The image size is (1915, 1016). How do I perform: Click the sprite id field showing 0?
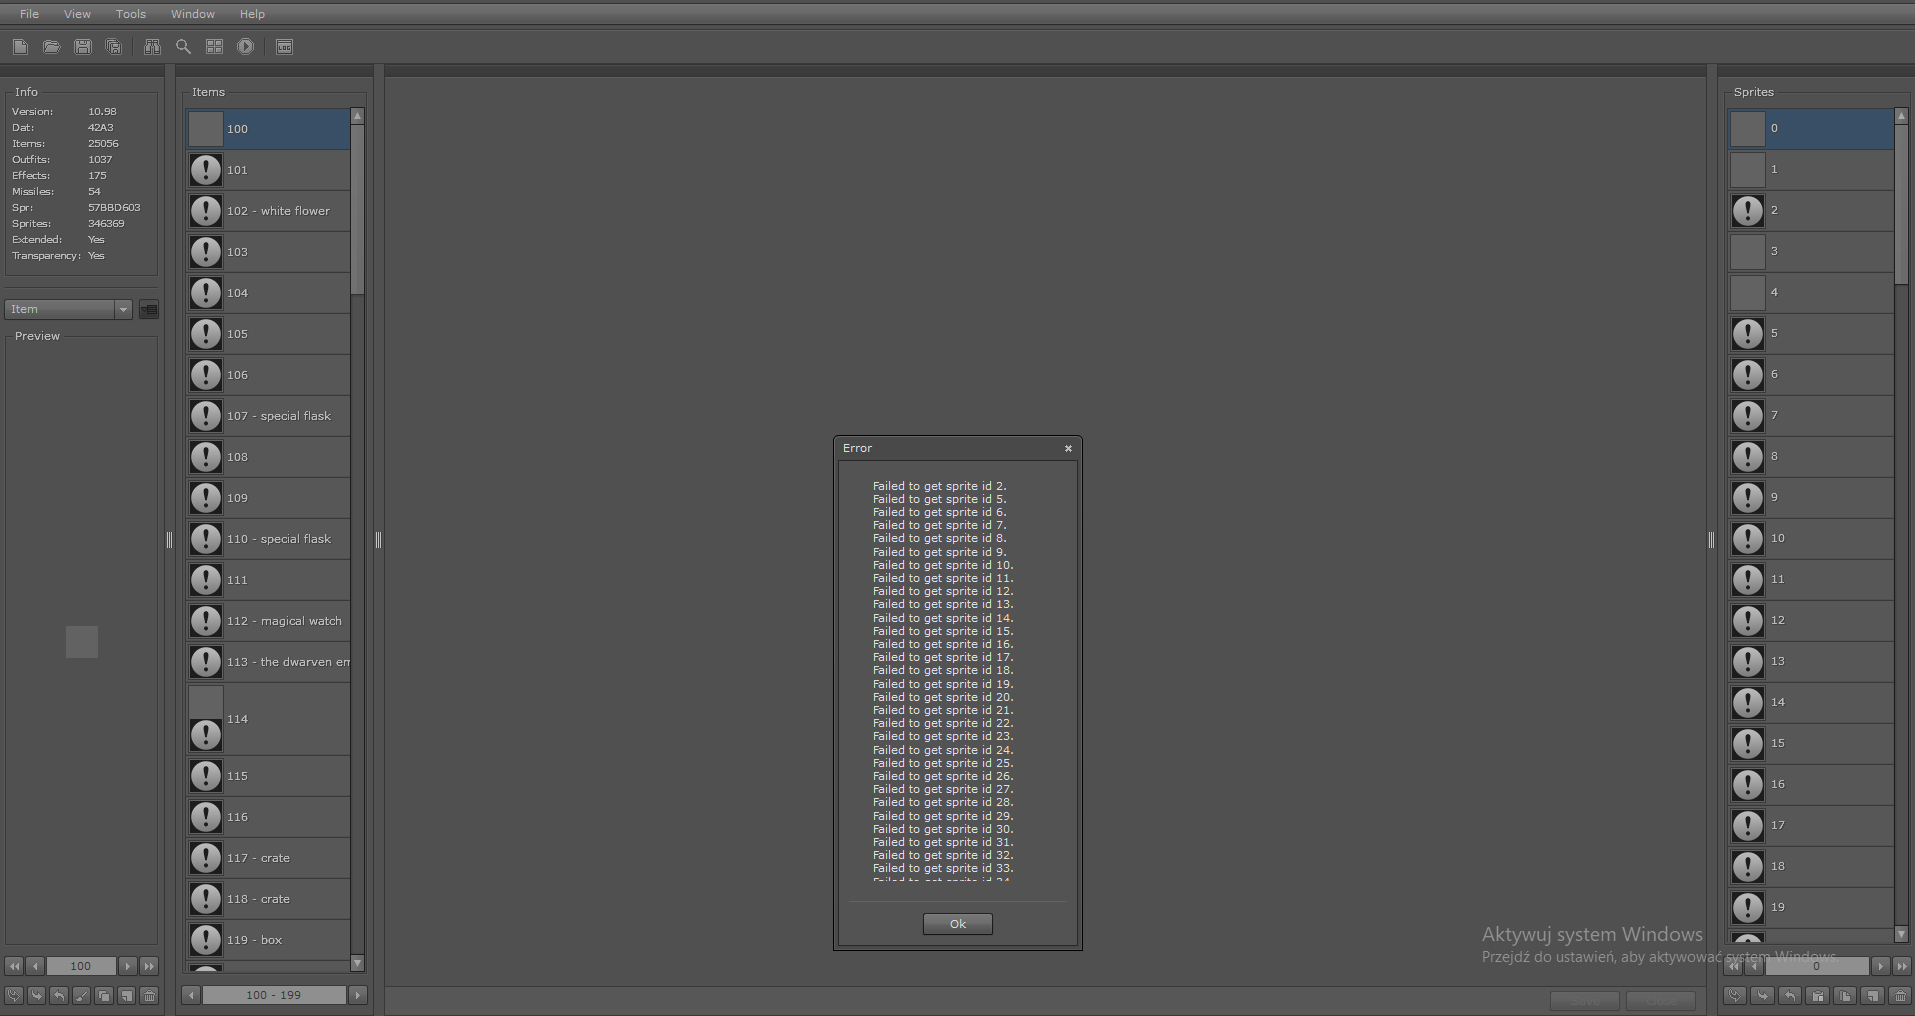[x=1817, y=966]
